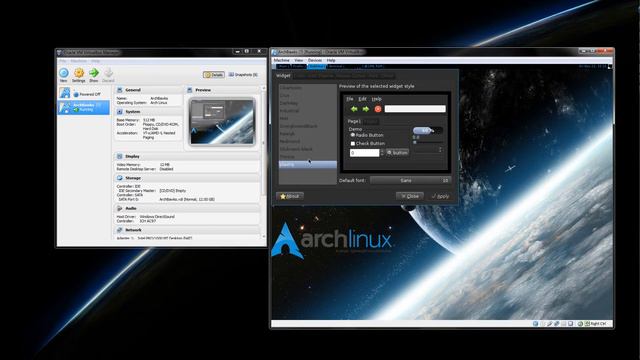Screen dimensions: 640x360
Task: Click the first VM status bar indicator icon
Action: 536,324
